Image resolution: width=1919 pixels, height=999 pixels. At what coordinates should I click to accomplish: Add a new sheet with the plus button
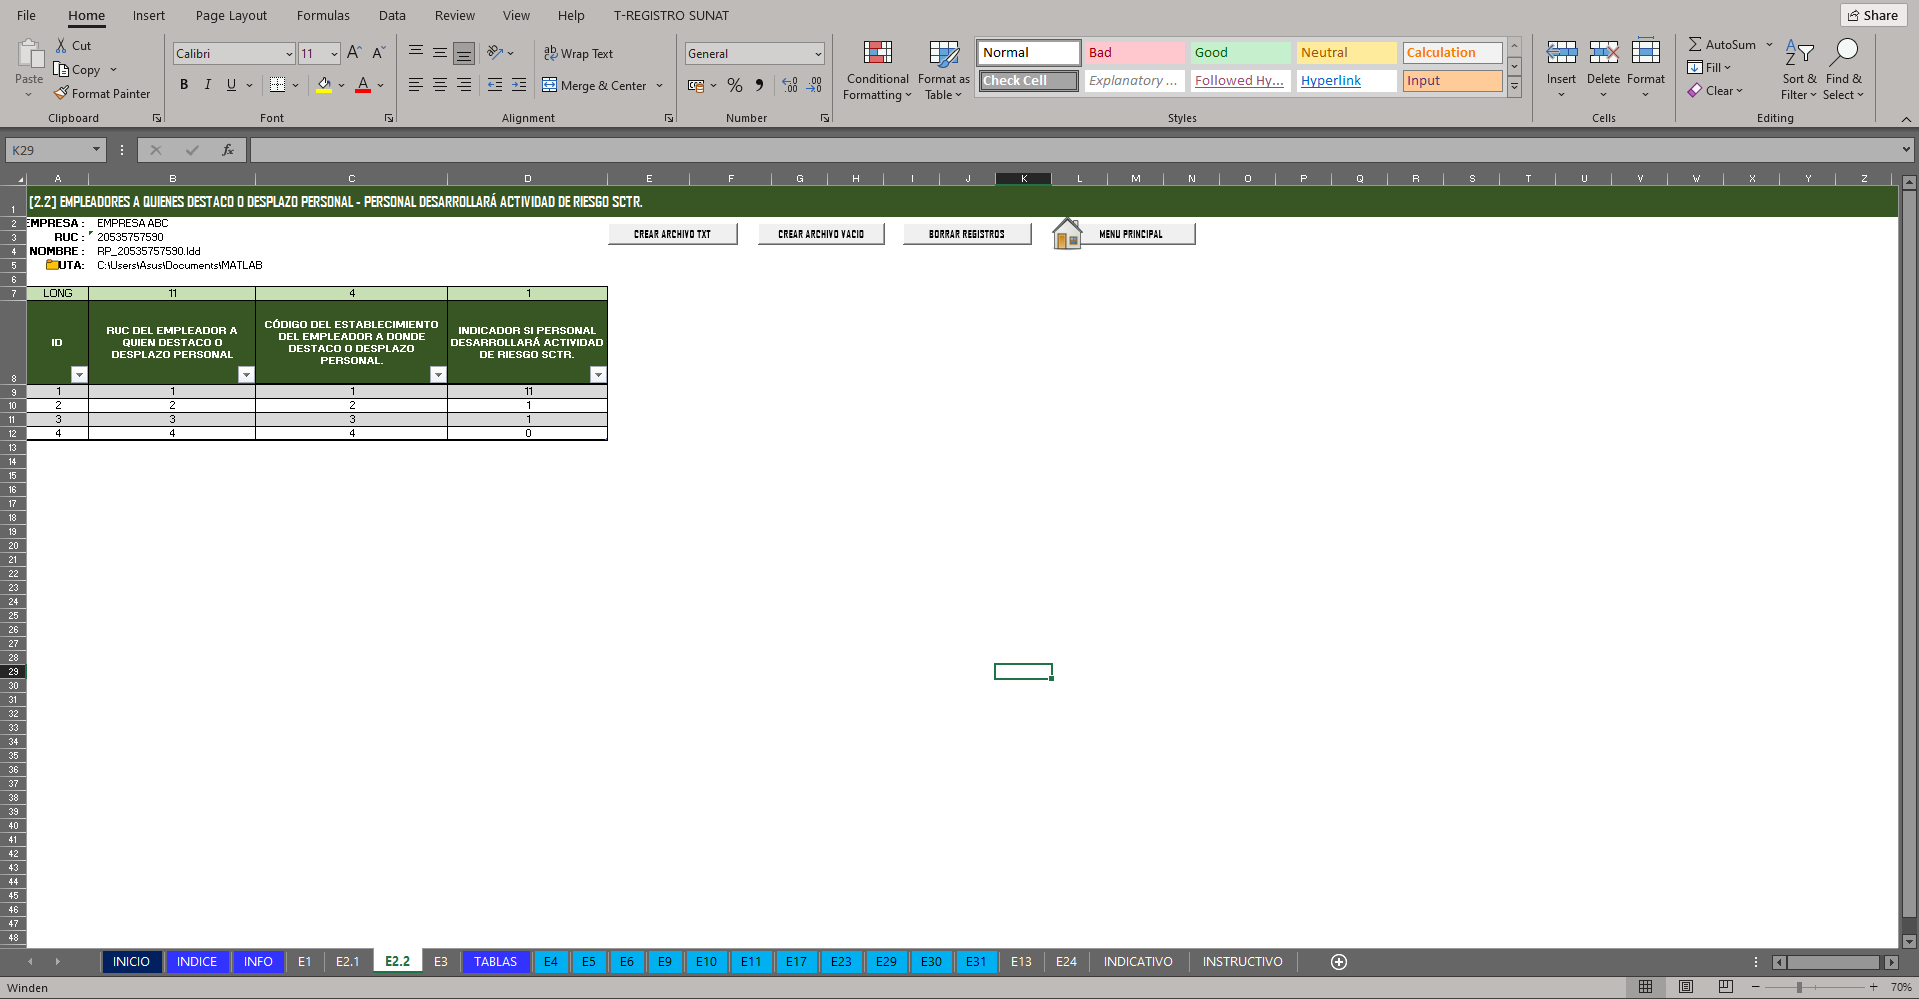1339,962
